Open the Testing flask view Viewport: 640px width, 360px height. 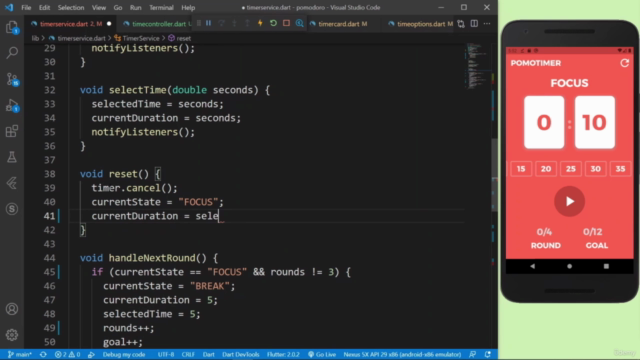[x=12, y=157]
